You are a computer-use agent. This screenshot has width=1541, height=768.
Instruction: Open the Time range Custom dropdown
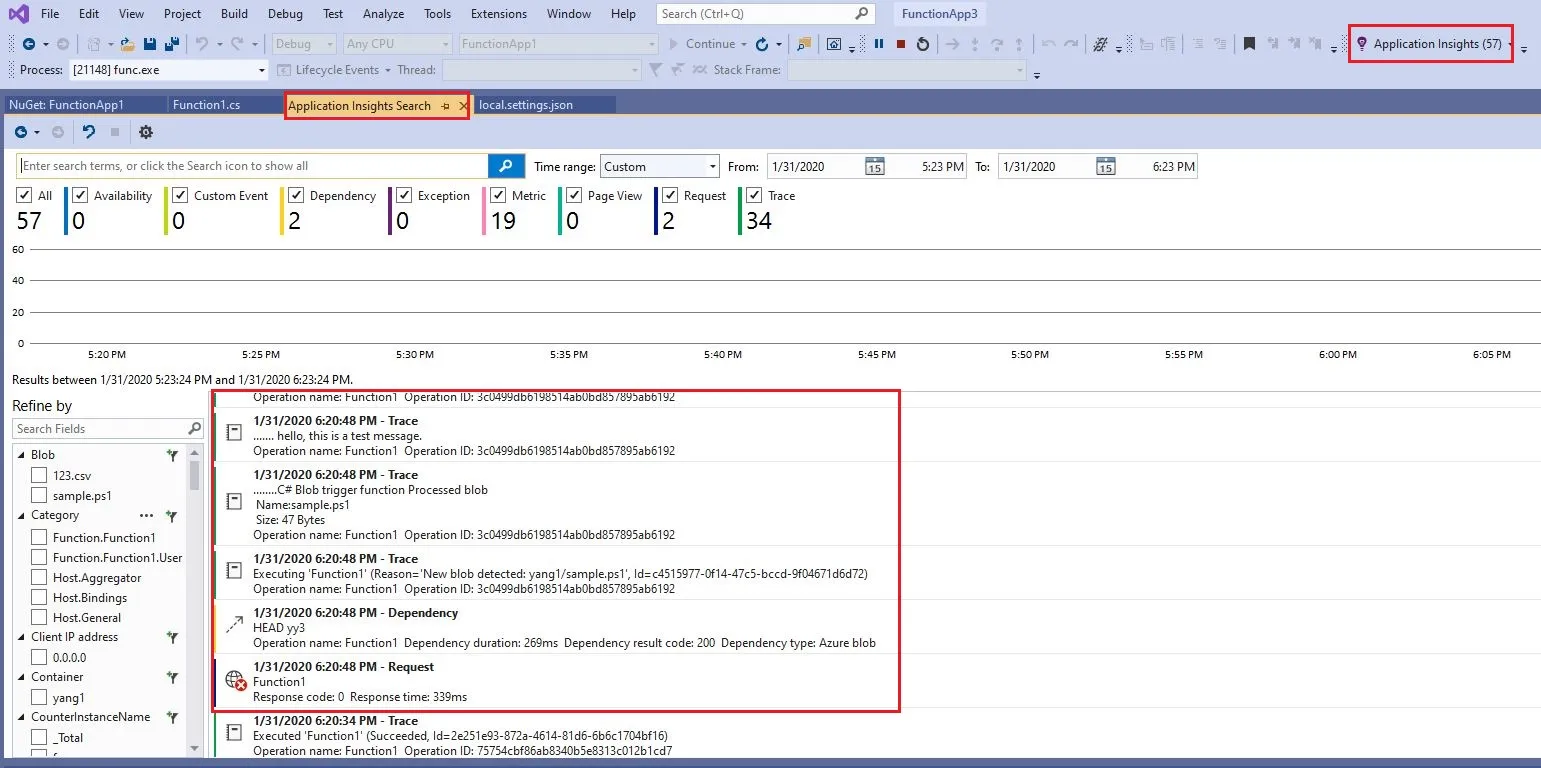(x=659, y=166)
